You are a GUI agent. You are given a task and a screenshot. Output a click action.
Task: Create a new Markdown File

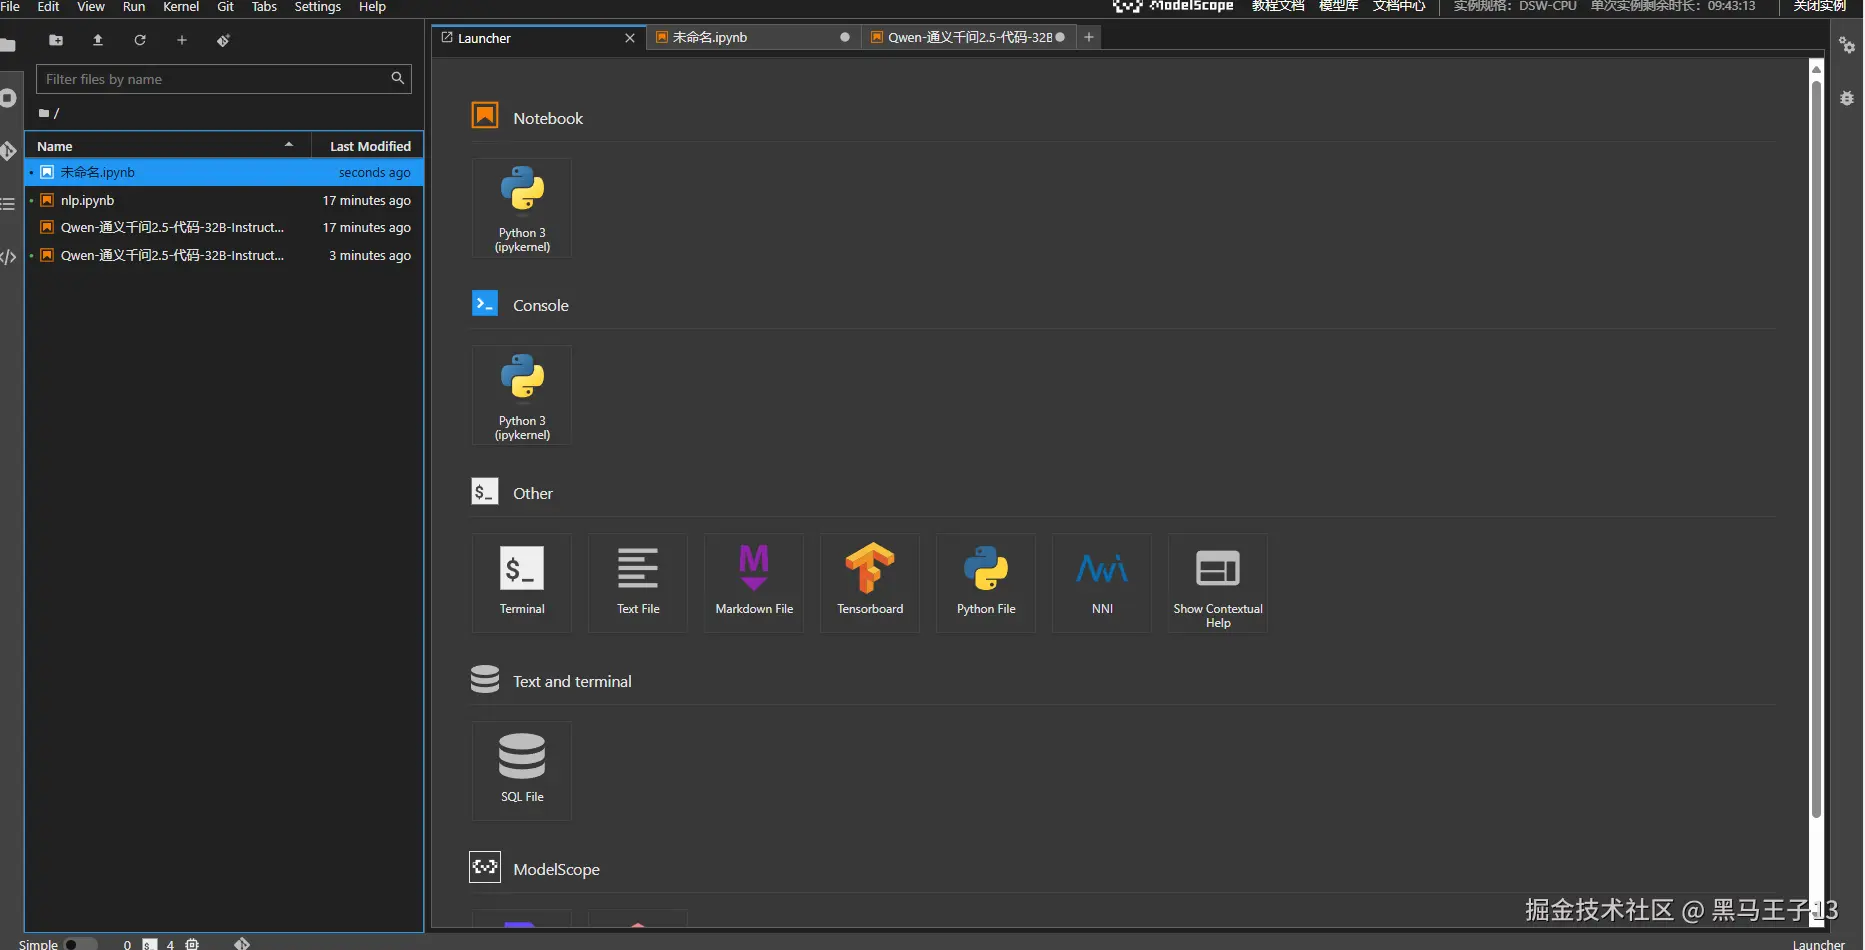(754, 583)
